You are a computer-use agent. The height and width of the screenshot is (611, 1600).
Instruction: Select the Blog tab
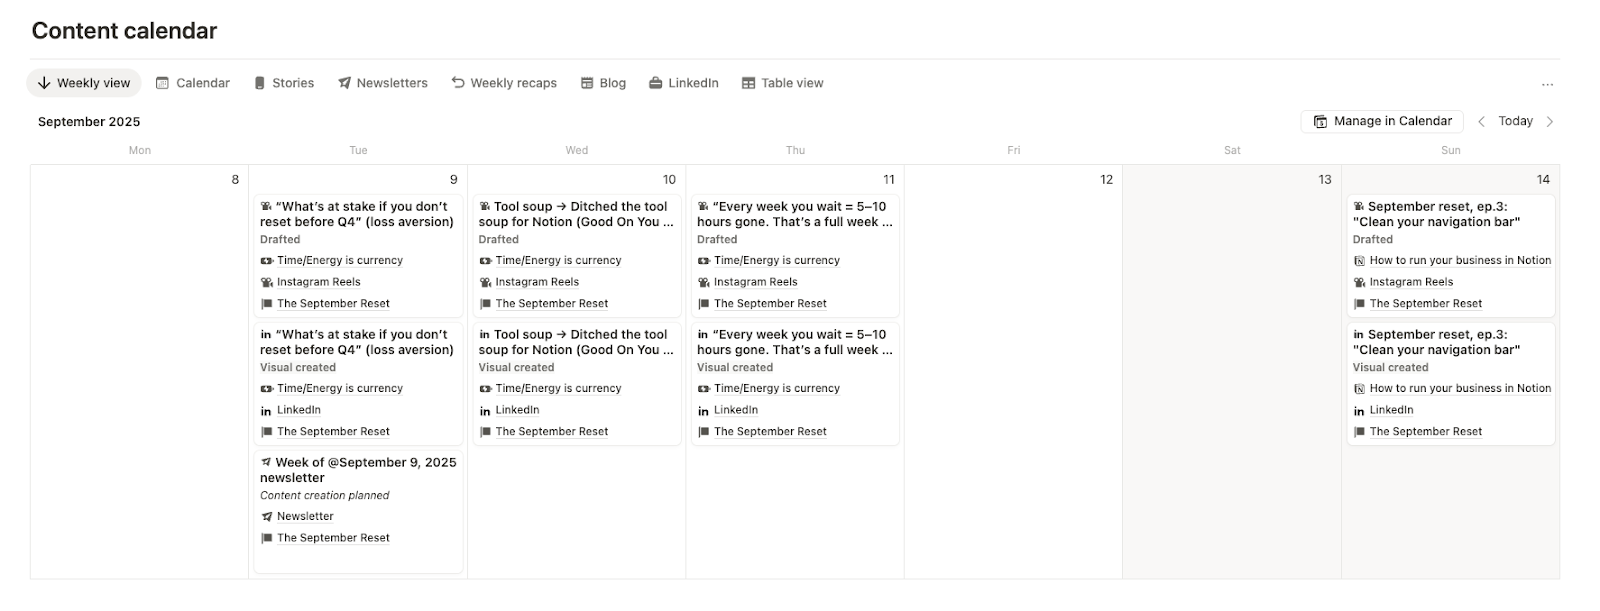603,84
